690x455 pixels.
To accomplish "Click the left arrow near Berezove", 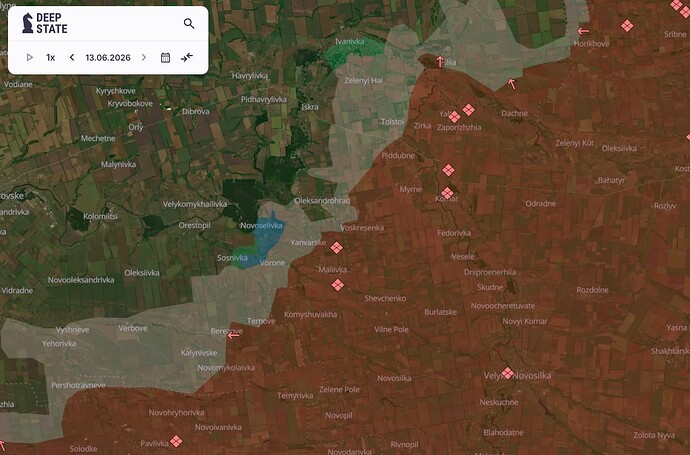I will [234, 335].
